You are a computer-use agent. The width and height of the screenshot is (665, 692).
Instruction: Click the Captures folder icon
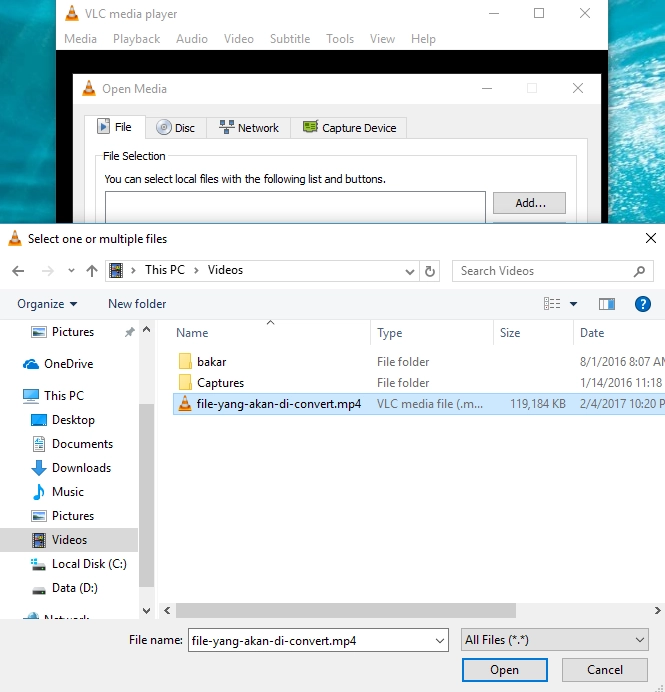click(x=185, y=382)
